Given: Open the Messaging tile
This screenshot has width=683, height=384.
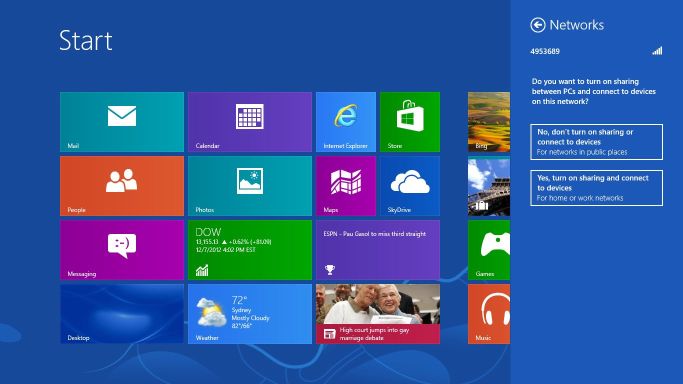Looking at the screenshot, I should point(122,250).
